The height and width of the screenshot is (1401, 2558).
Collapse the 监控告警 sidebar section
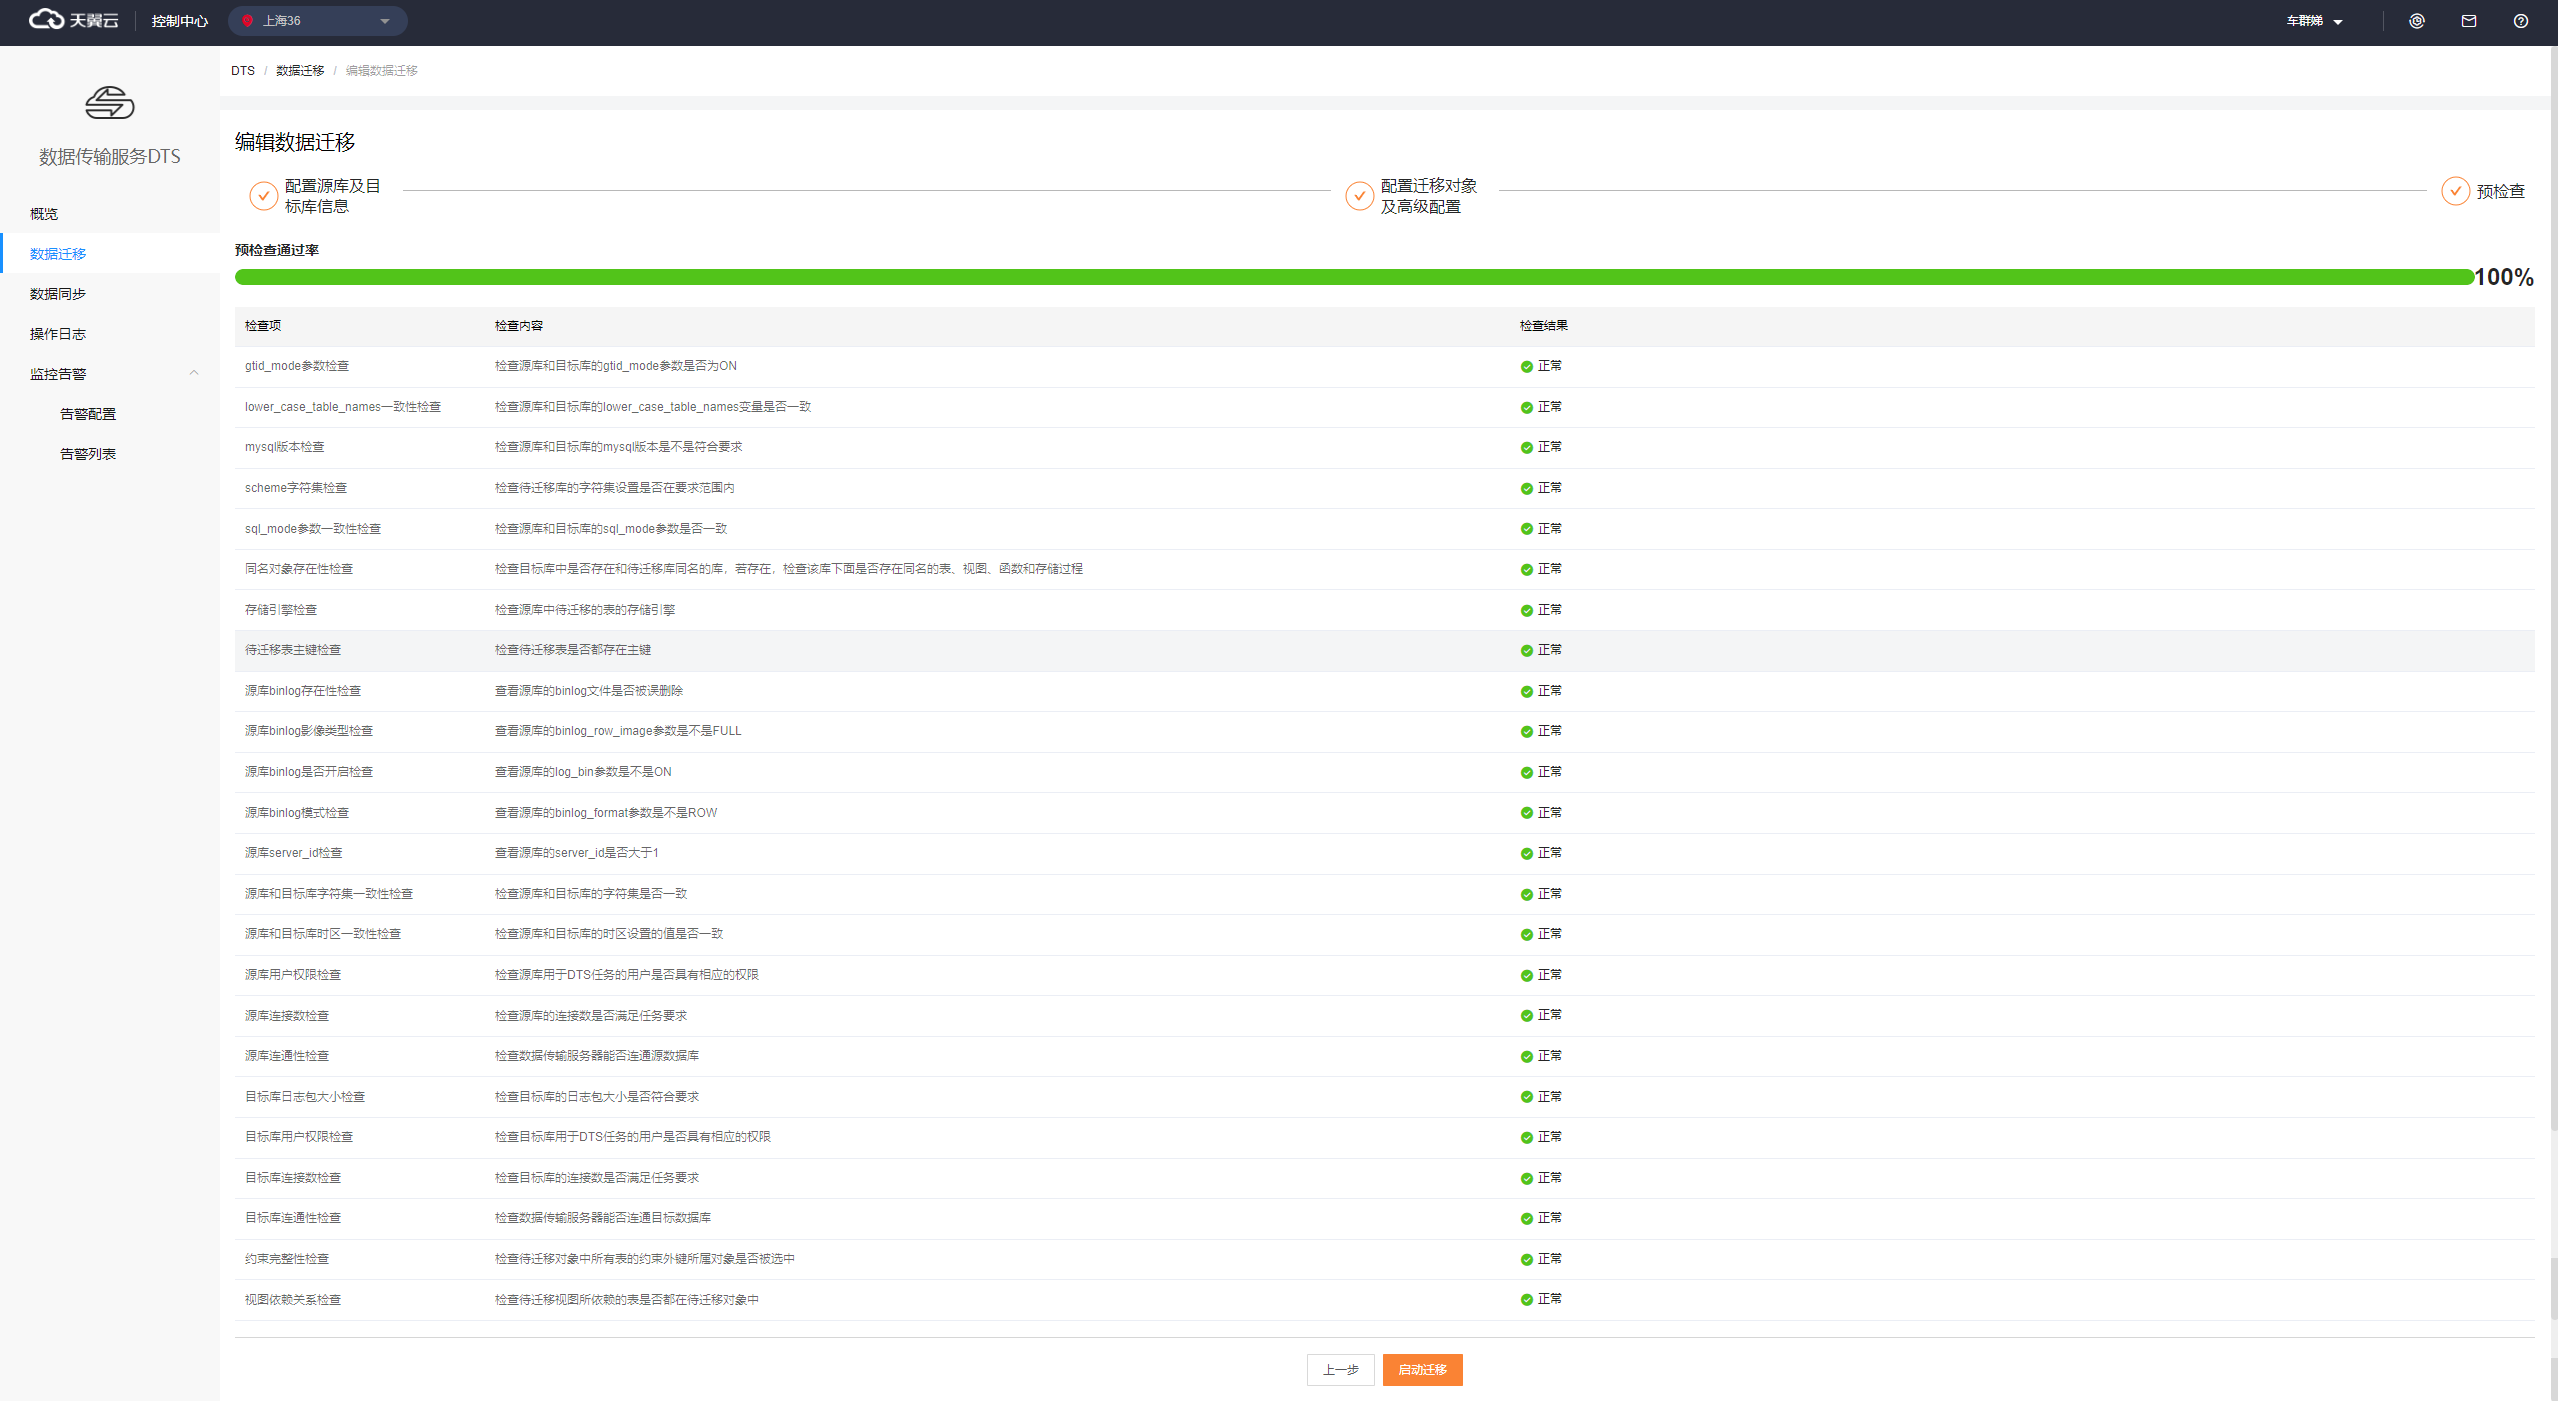click(x=194, y=374)
